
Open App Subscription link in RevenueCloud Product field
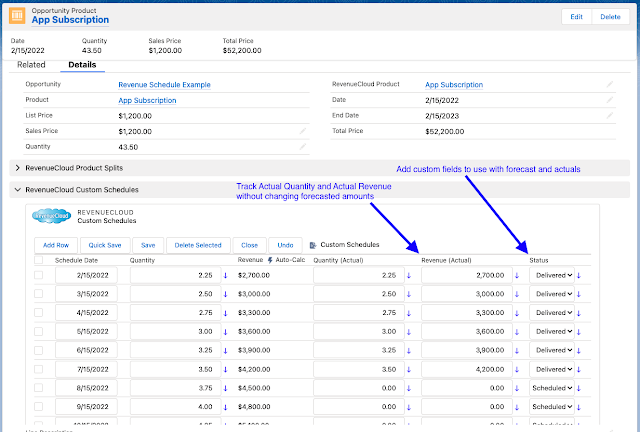[x=454, y=85]
